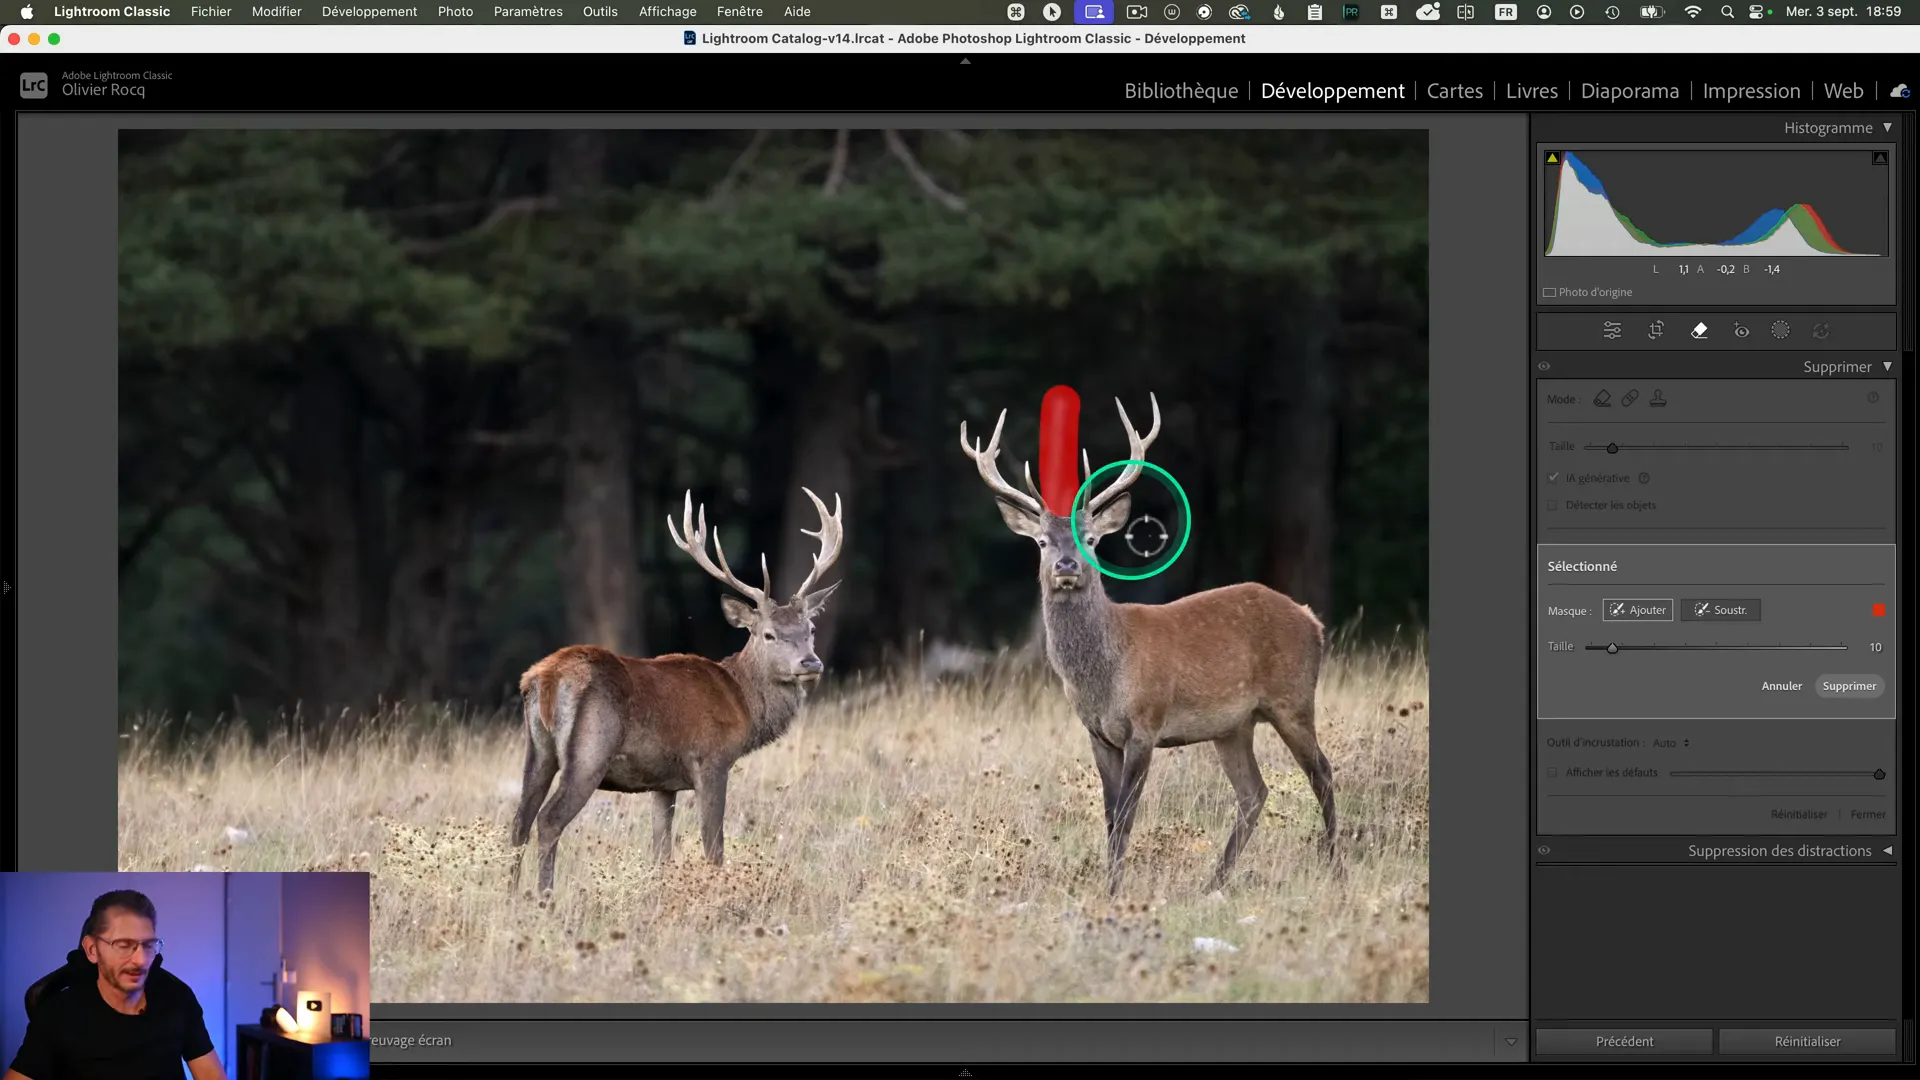Toggle highlight clipping indicator in histogram
1920x1080 pixels.
[1880, 158]
